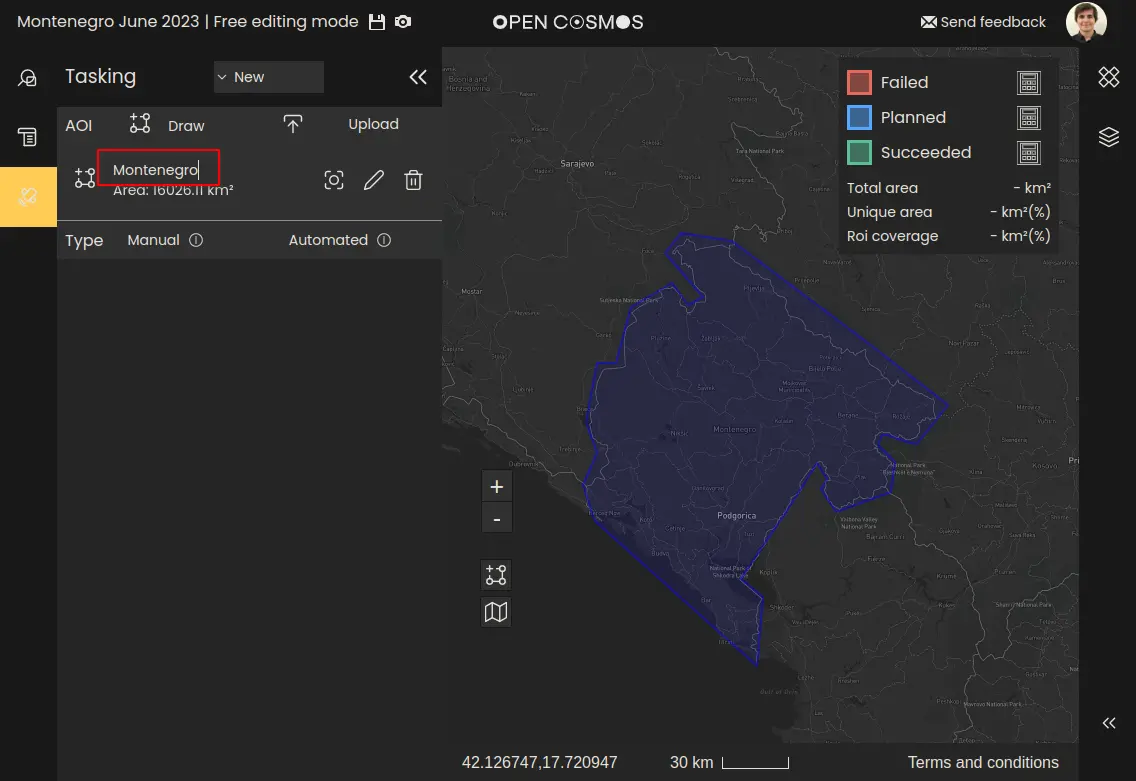Screen dimensions: 1136x781
Task: Click the Upload AOI button
Action: pyautogui.click(x=372, y=125)
